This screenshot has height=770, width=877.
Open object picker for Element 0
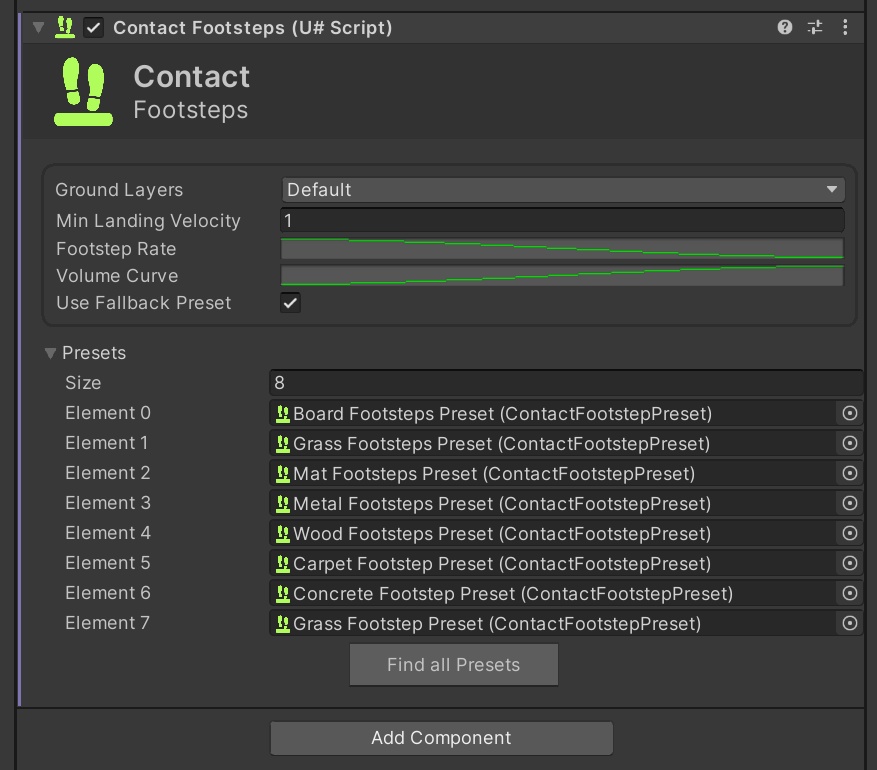(851, 413)
